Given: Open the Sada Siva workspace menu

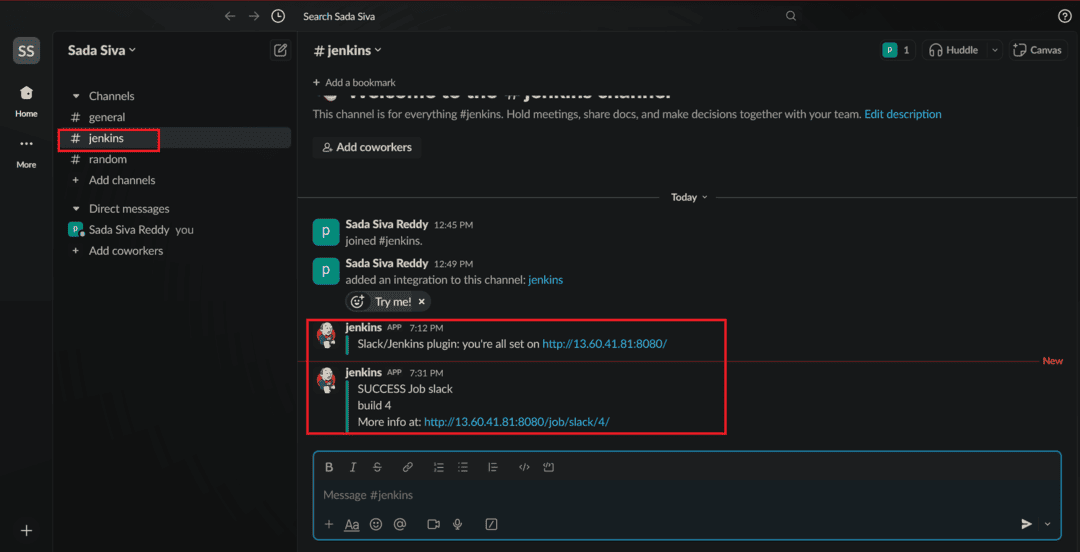Looking at the screenshot, I should [x=102, y=50].
